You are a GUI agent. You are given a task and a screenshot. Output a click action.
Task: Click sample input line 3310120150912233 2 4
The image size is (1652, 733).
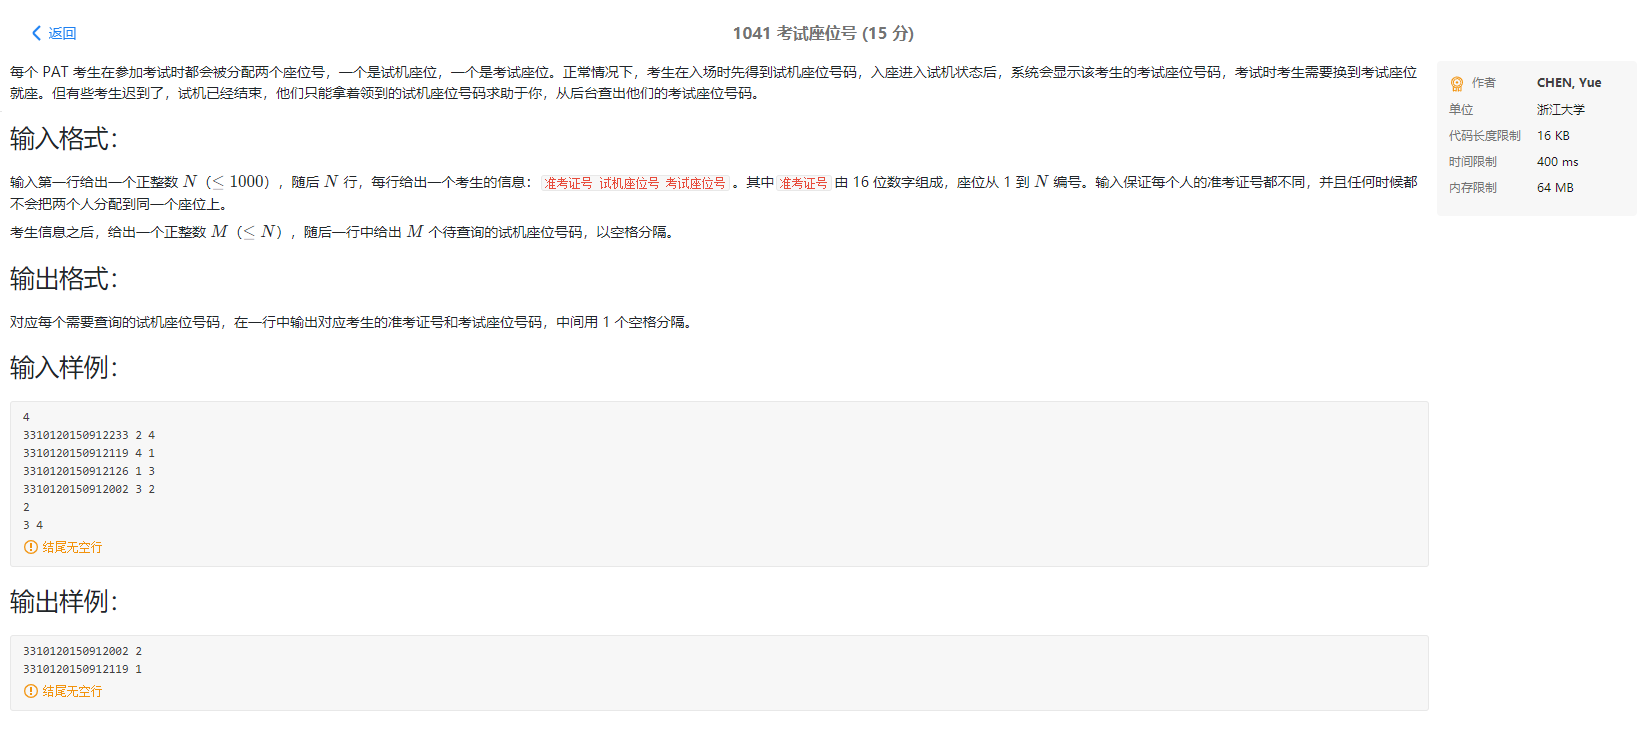point(89,435)
